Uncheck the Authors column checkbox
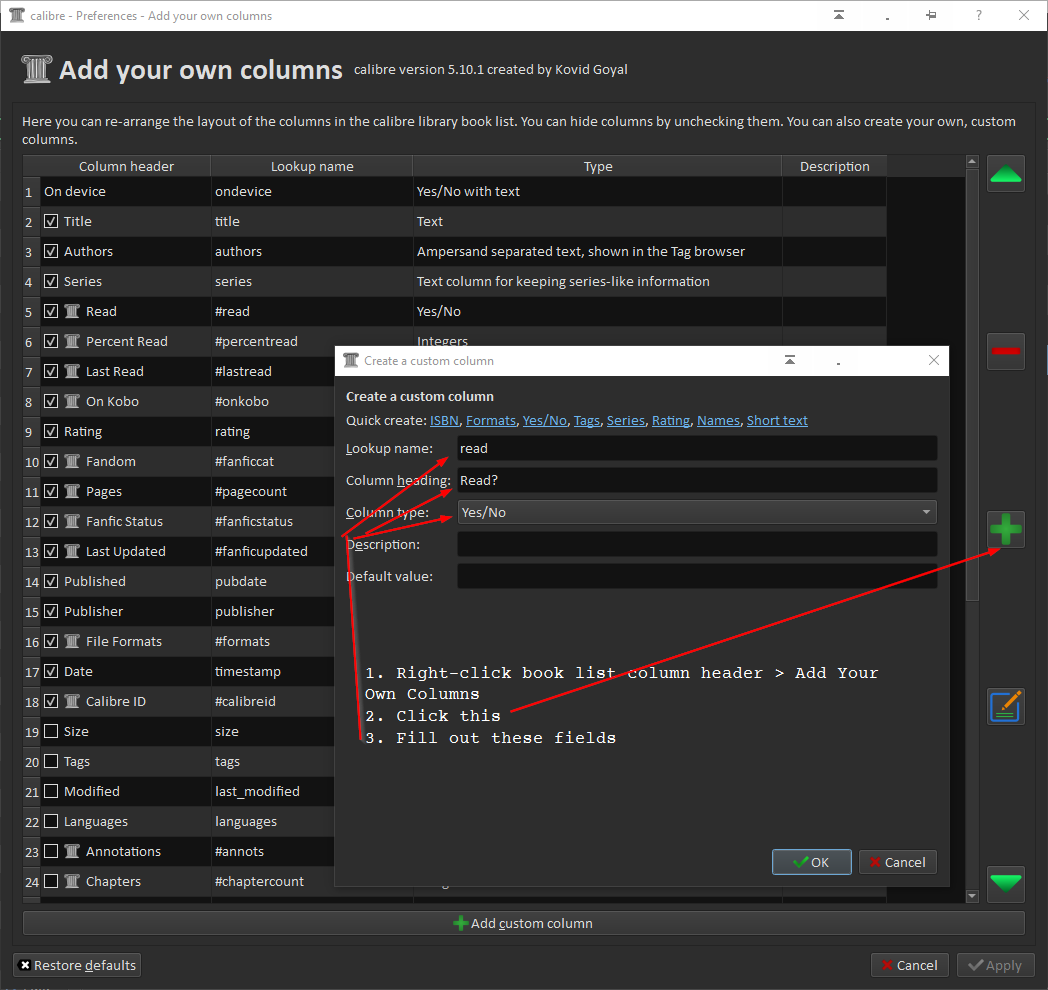Image resolution: width=1048 pixels, height=990 pixels. [x=51, y=251]
